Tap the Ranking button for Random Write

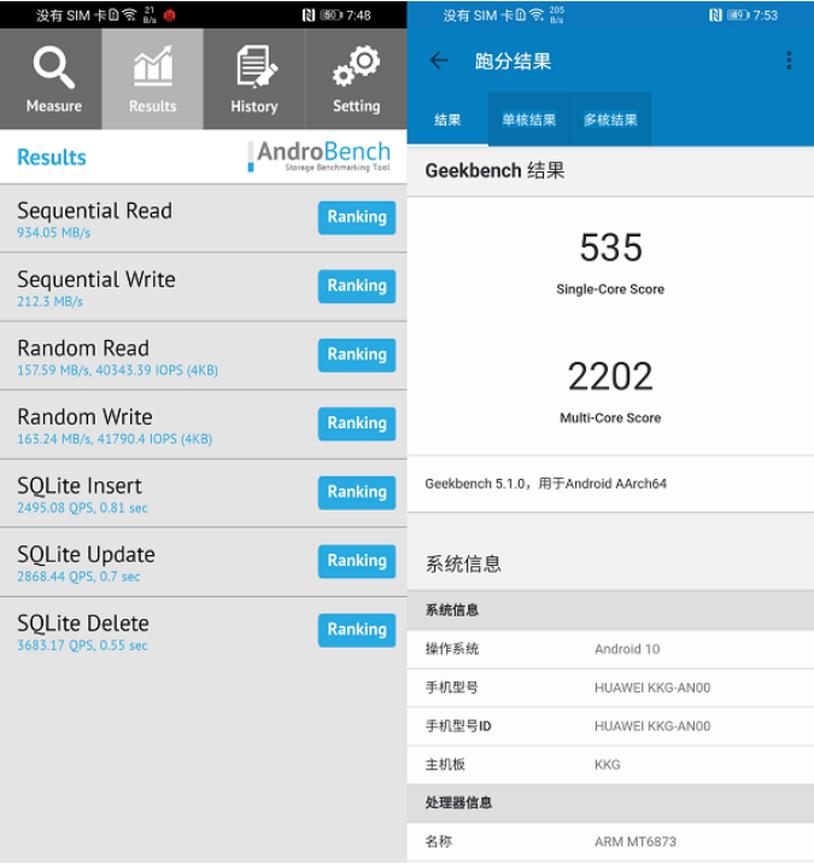point(357,423)
